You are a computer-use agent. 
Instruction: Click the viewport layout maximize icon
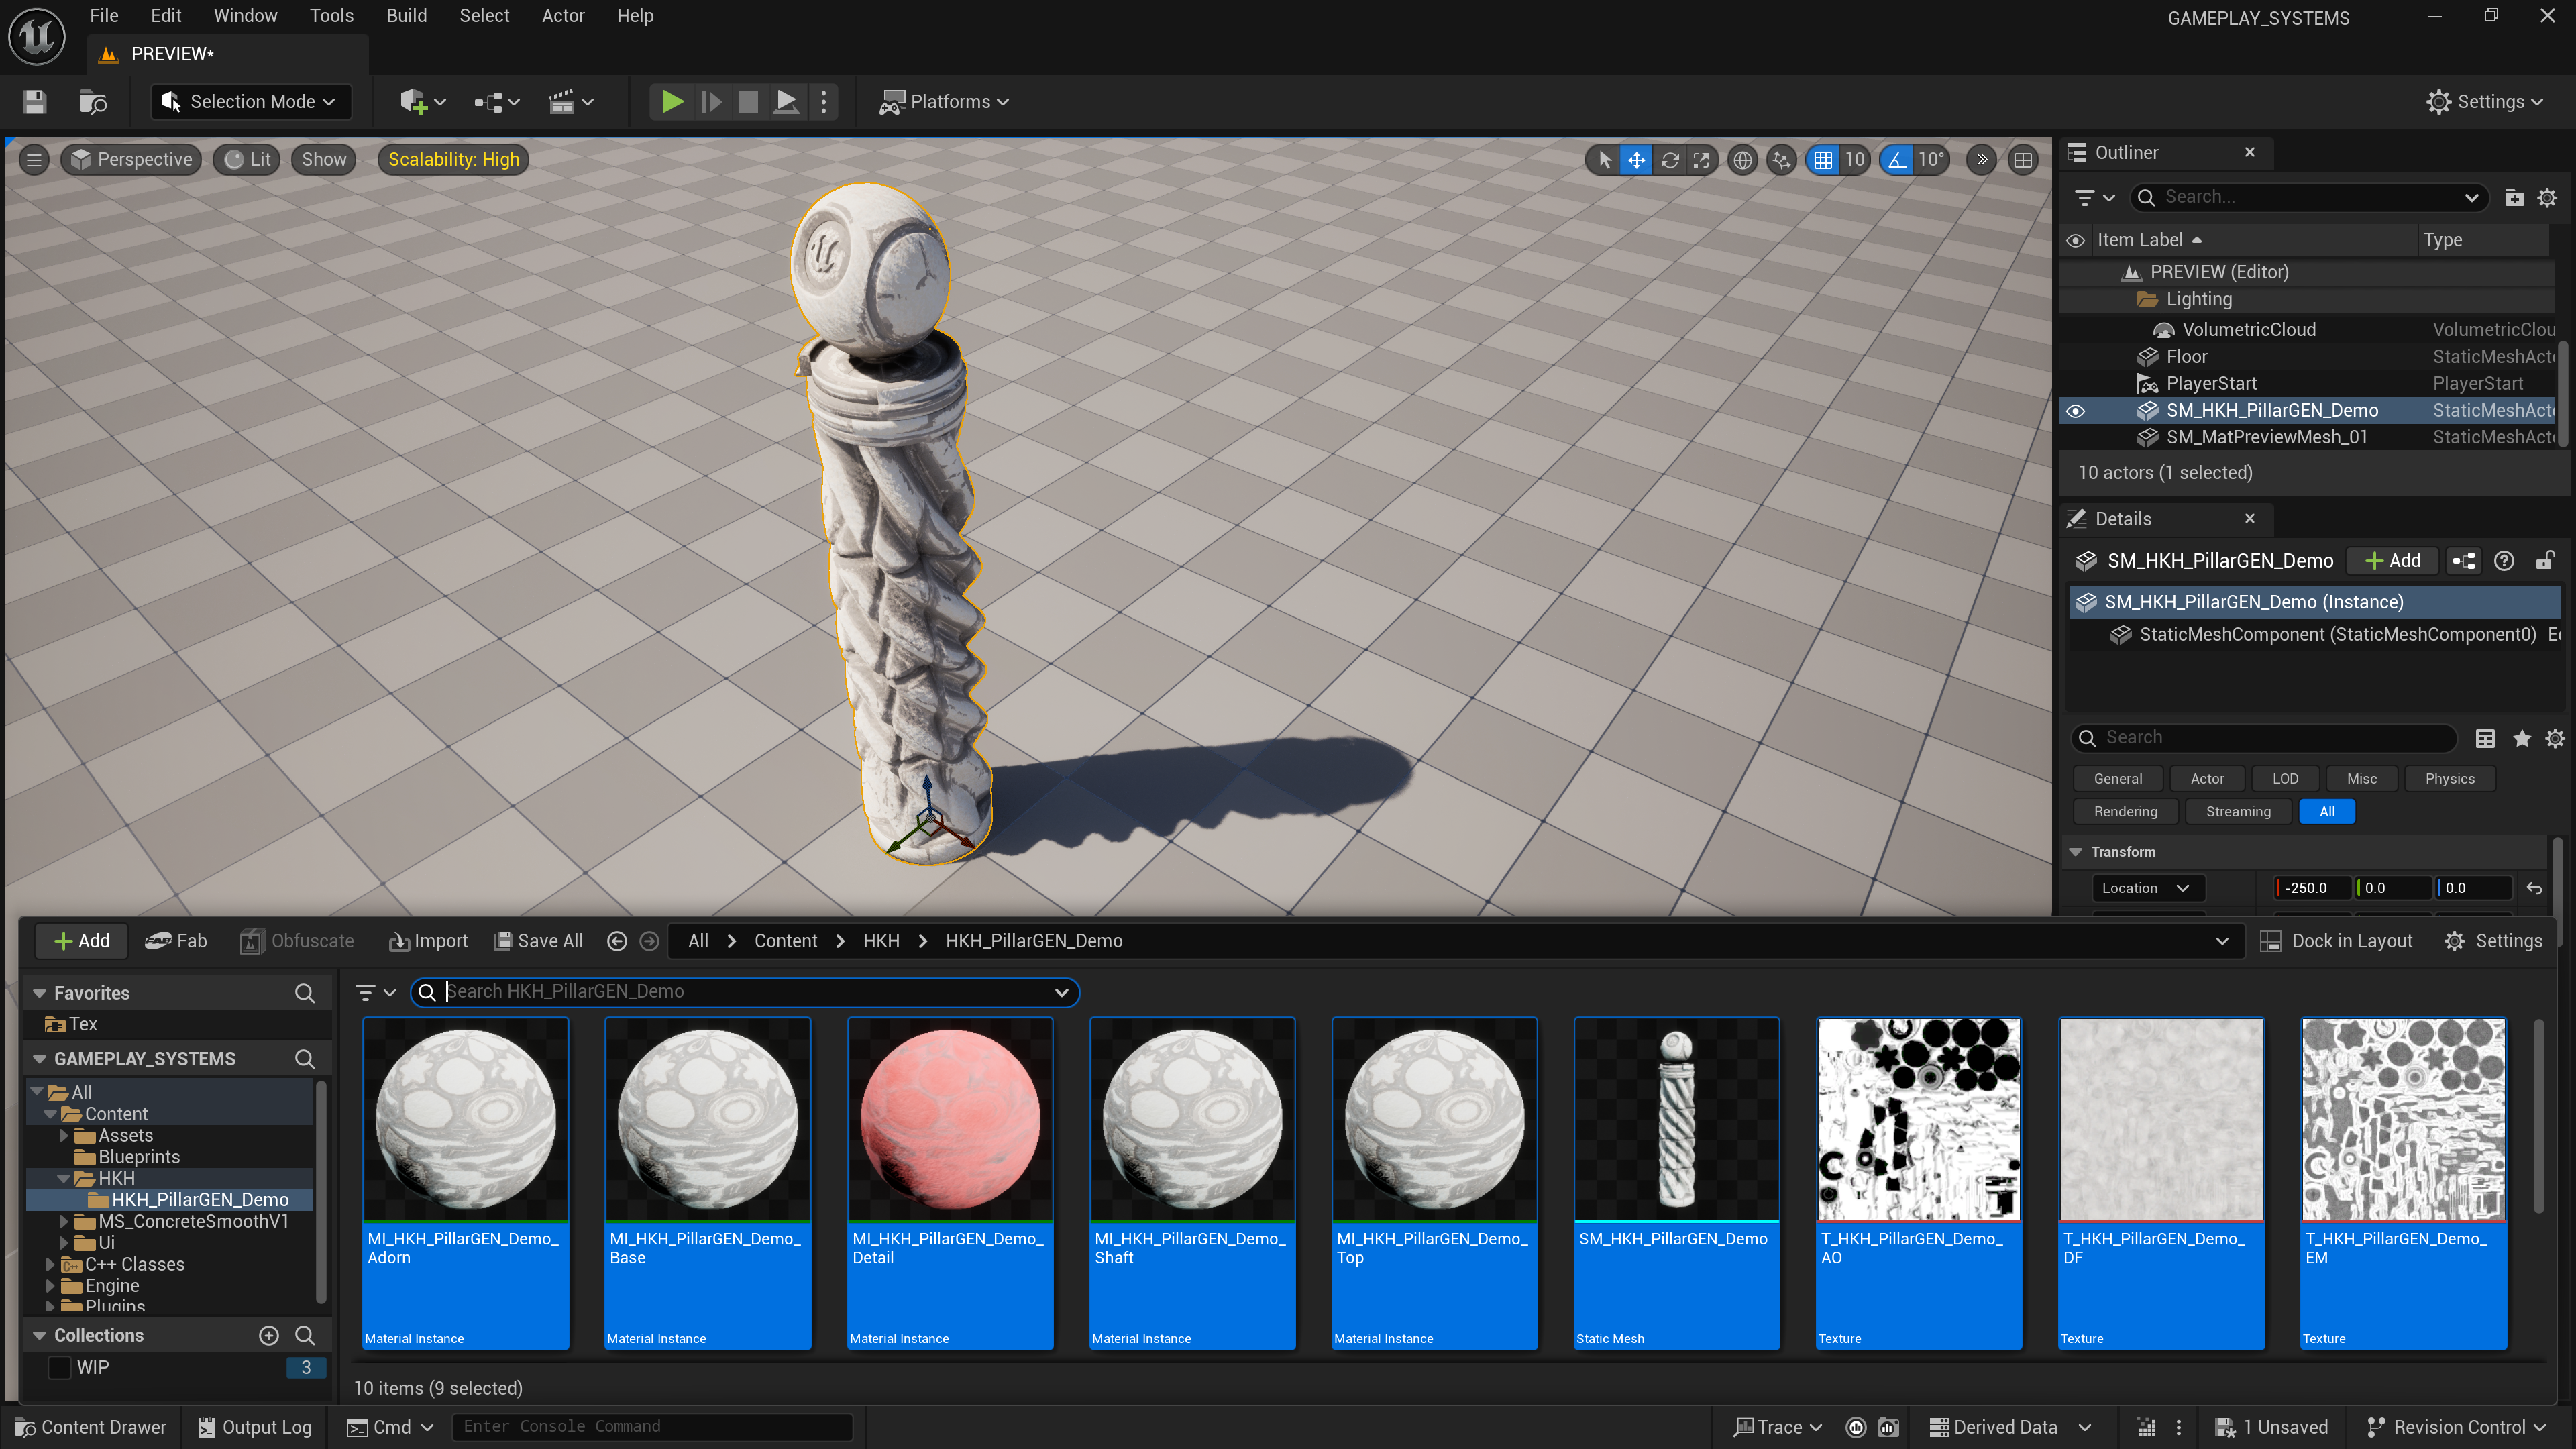click(2023, 160)
